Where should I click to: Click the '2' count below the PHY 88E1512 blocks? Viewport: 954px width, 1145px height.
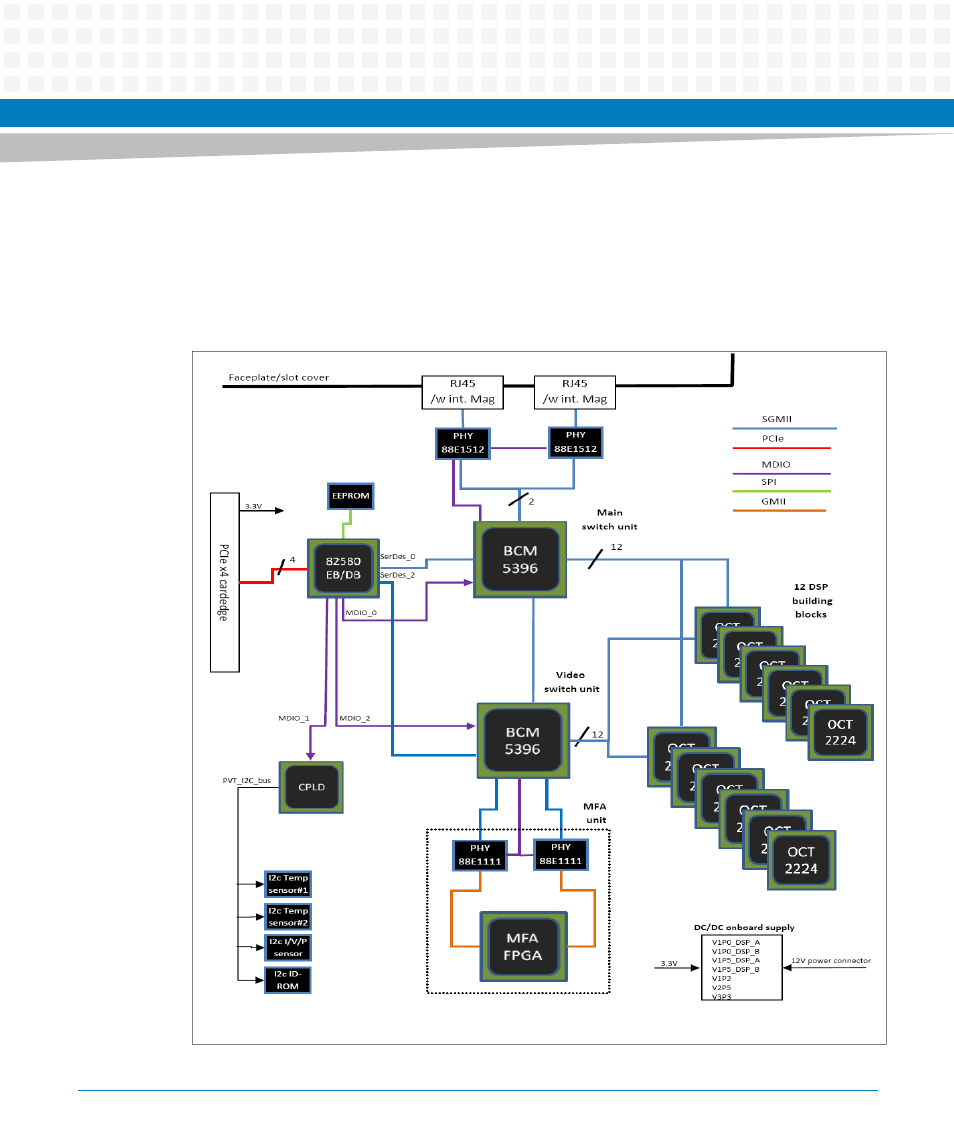point(531,502)
